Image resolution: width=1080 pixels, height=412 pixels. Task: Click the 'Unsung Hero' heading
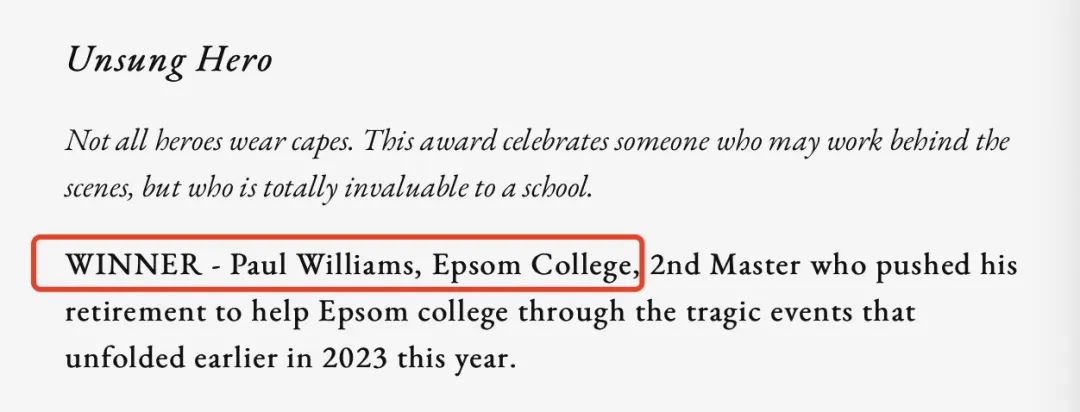pyautogui.click(x=169, y=61)
